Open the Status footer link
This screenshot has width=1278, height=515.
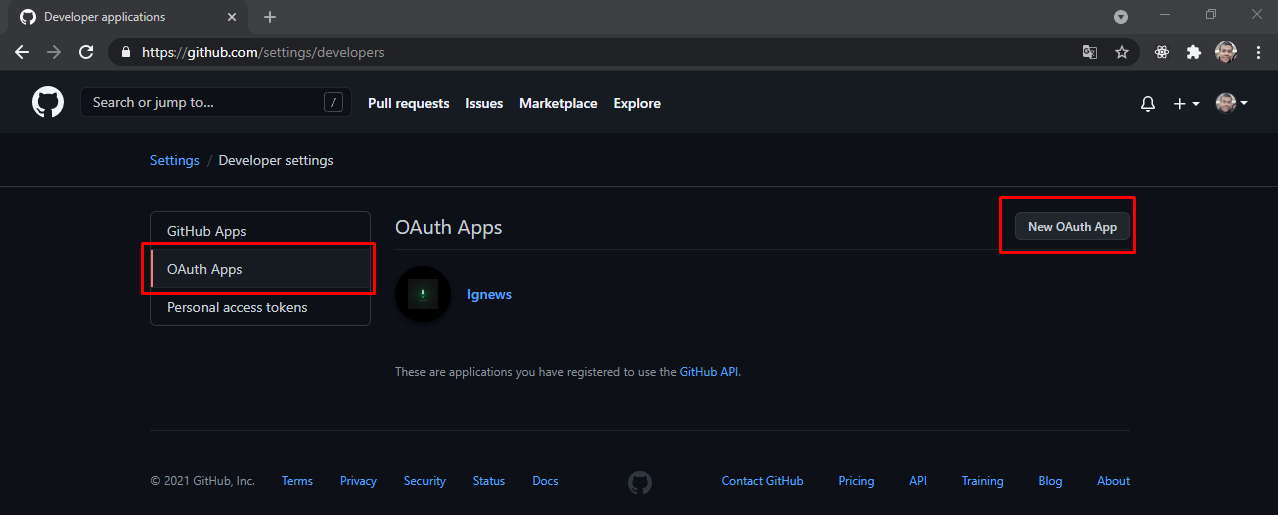489,481
